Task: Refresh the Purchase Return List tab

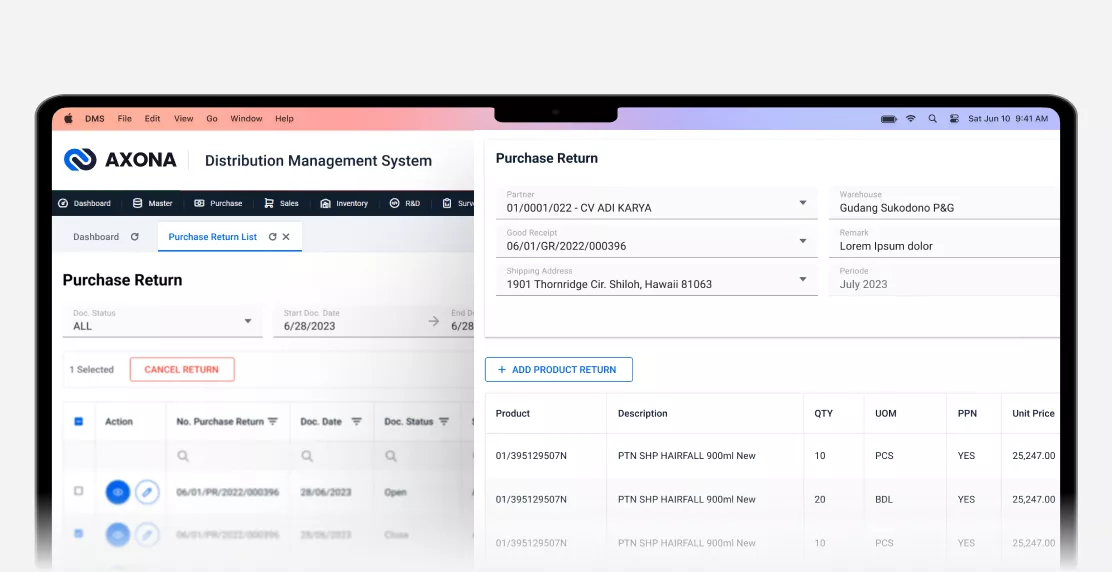Action: tap(272, 237)
